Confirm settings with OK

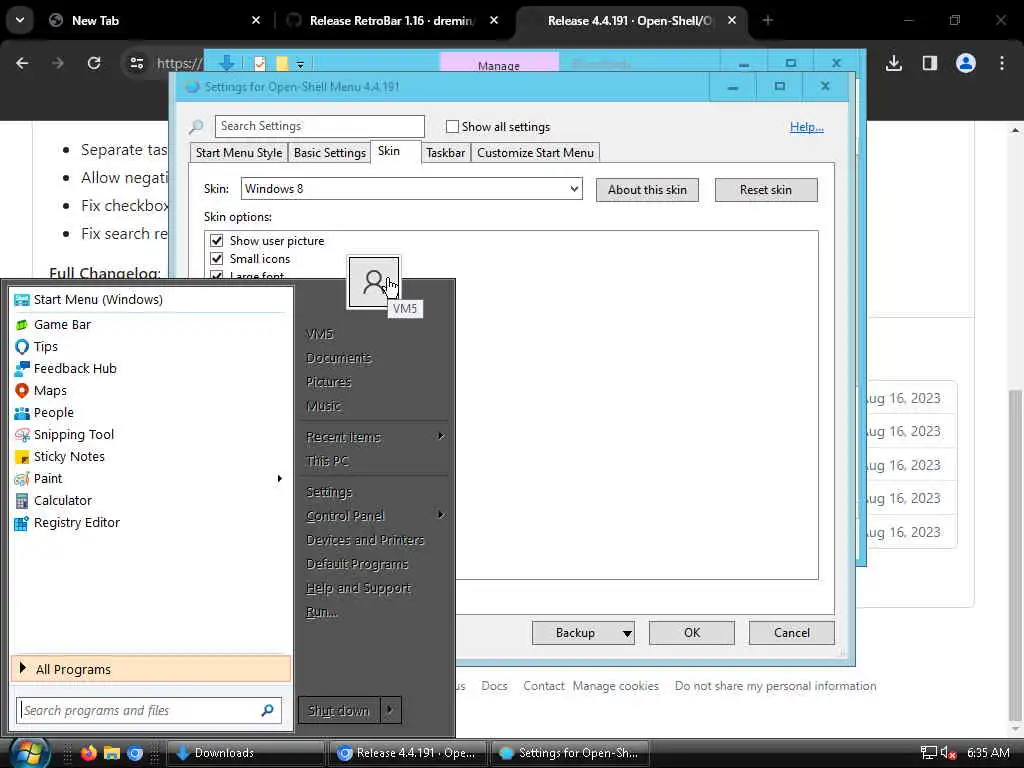[692, 633]
